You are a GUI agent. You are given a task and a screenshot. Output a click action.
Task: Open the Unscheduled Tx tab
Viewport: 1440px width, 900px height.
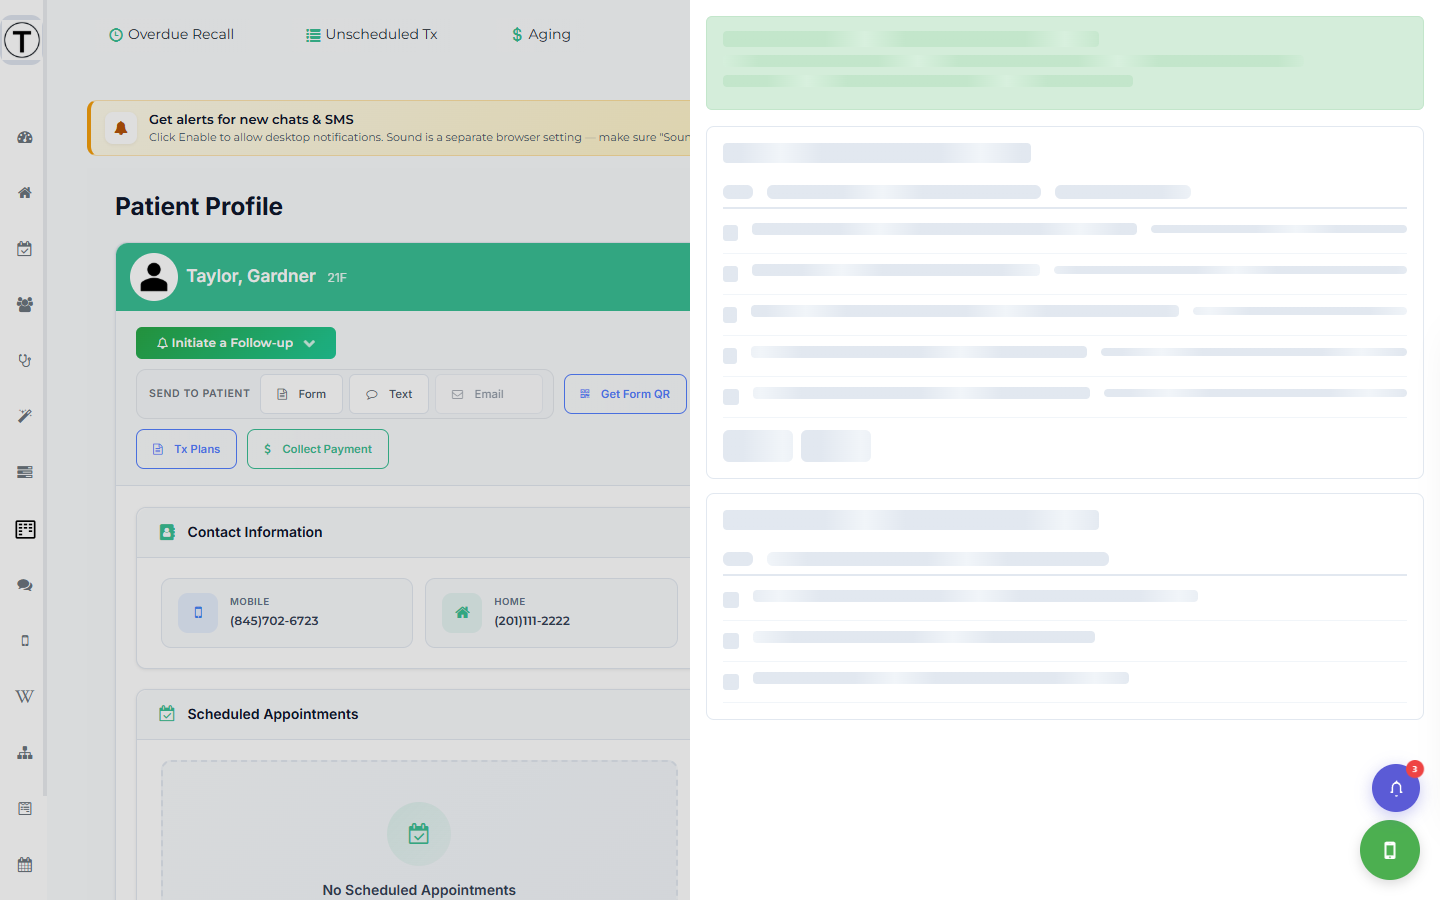point(372,34)
